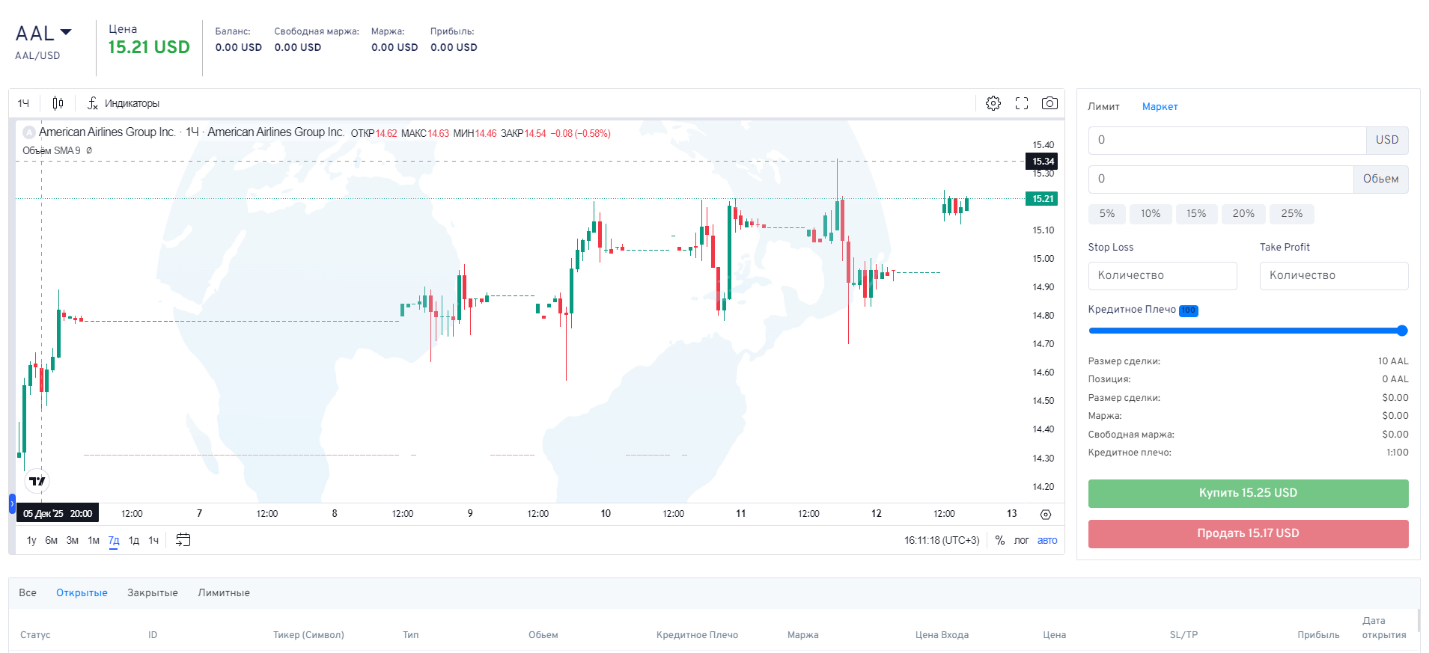Open chart settings gear
Viewport: 1429px width, 653px height.
pyautogui.click(x=993, y=103)
